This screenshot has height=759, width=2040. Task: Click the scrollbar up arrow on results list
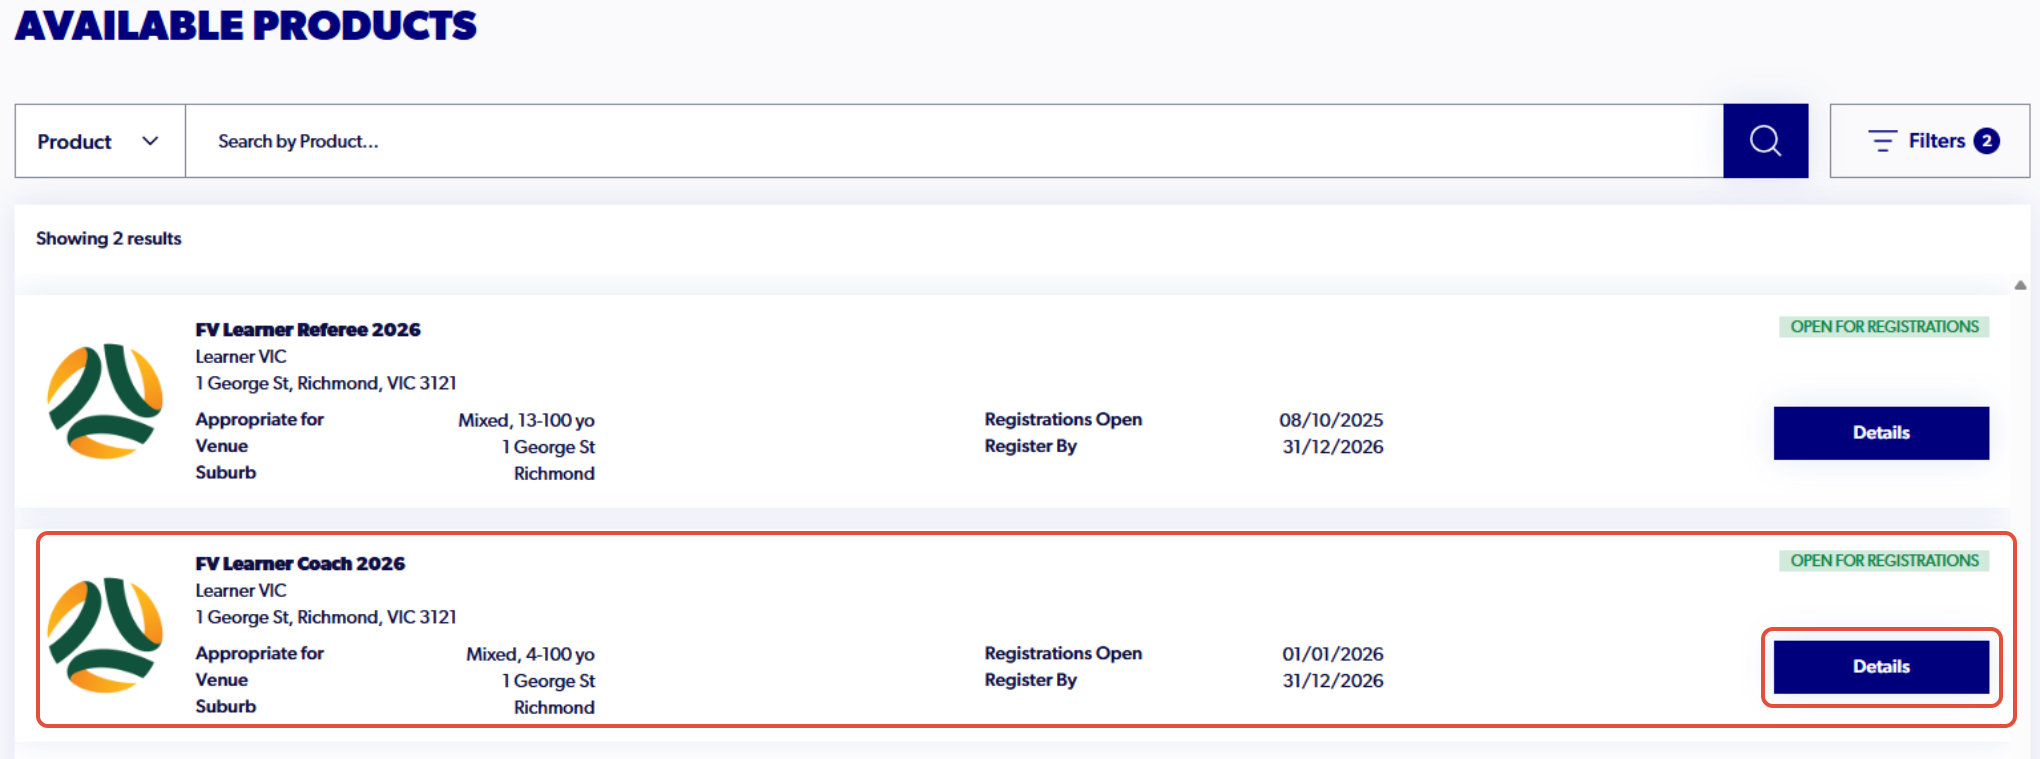click(2020, 285)
